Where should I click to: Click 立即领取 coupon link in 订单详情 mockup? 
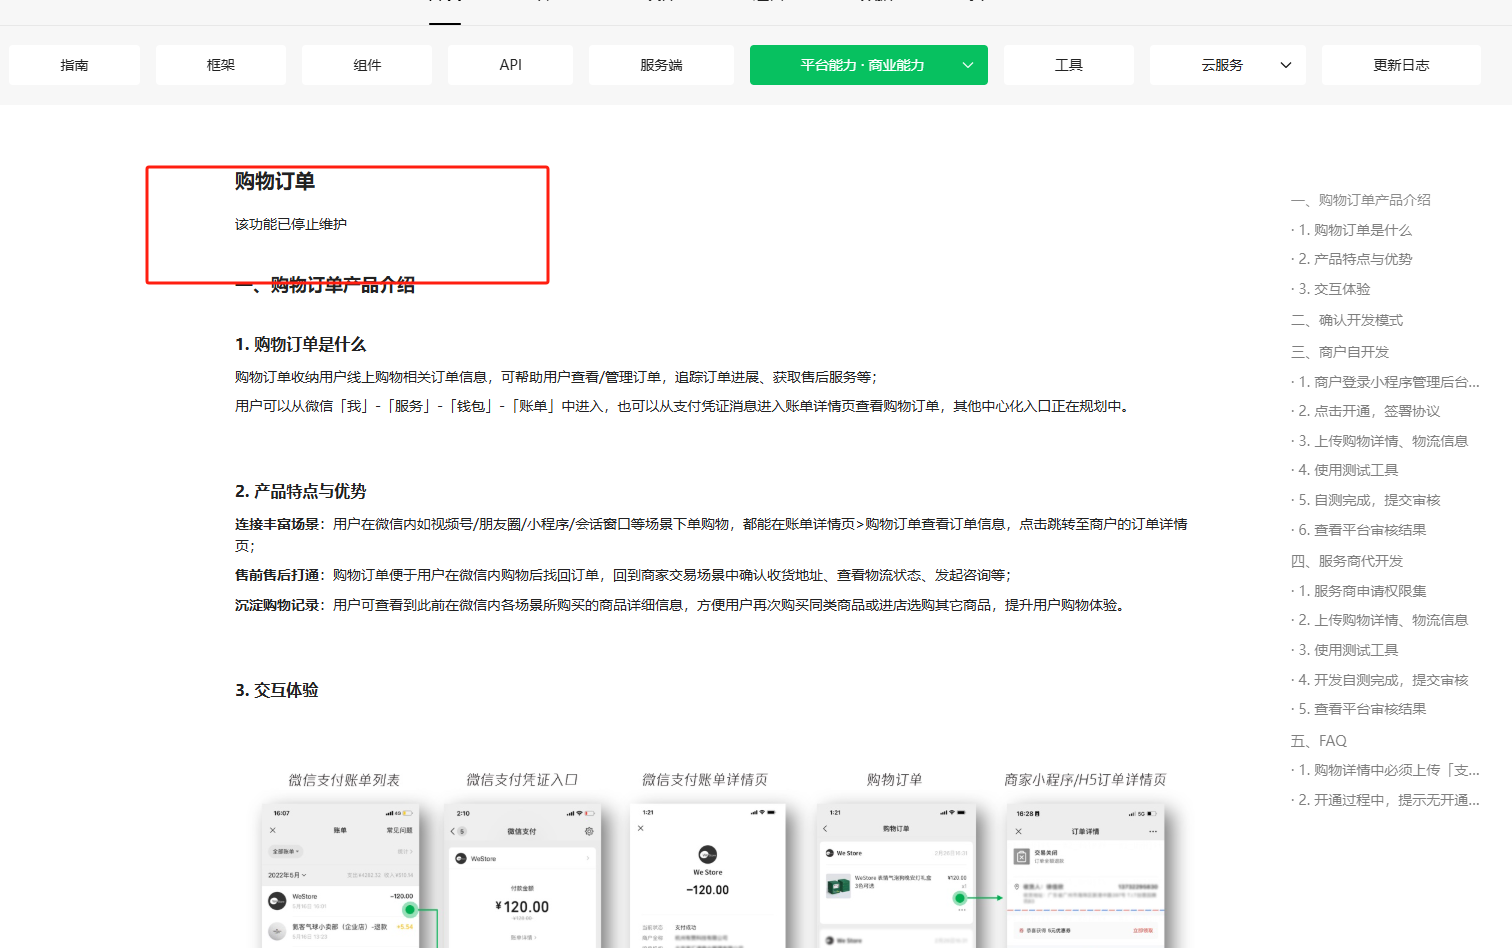(x=1143, y=931)
